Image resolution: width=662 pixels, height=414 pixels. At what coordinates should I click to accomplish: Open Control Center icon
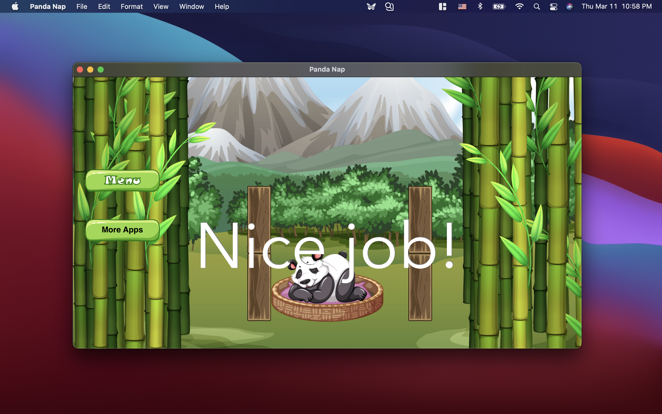(x=553, y=7)
